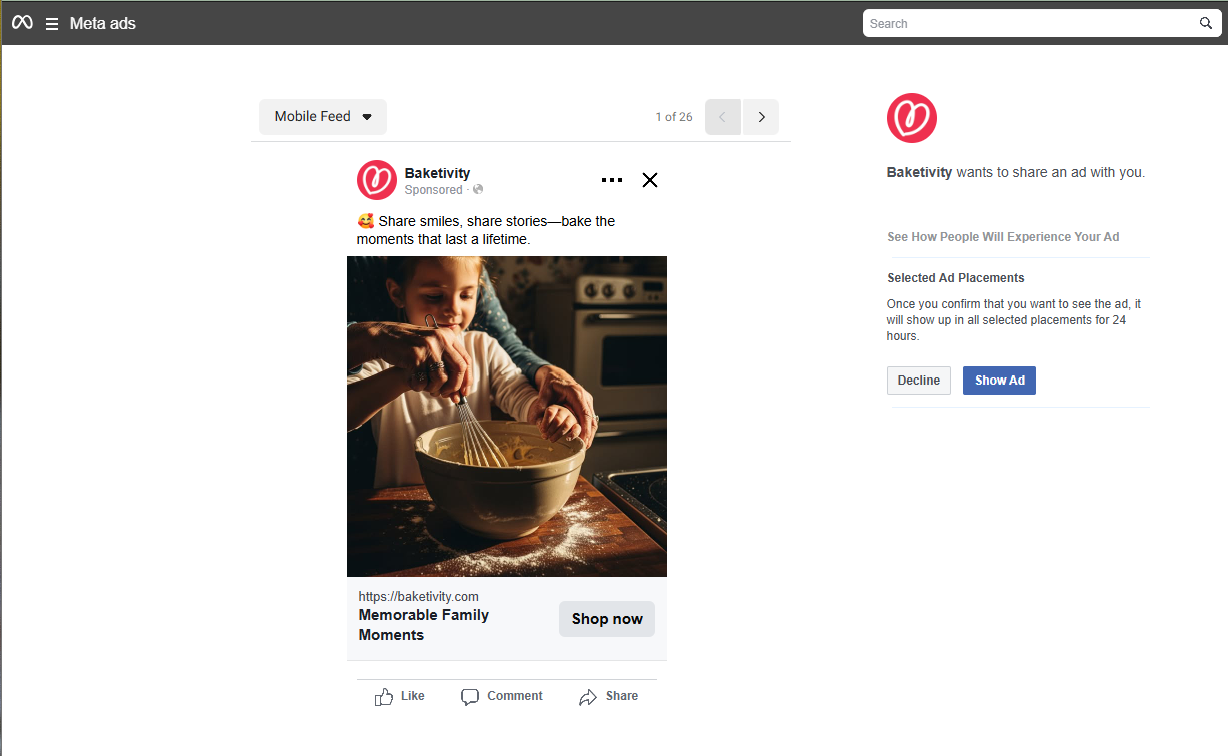
Task: Click the Comment speech bubble icon
Action: click(470, 697)
